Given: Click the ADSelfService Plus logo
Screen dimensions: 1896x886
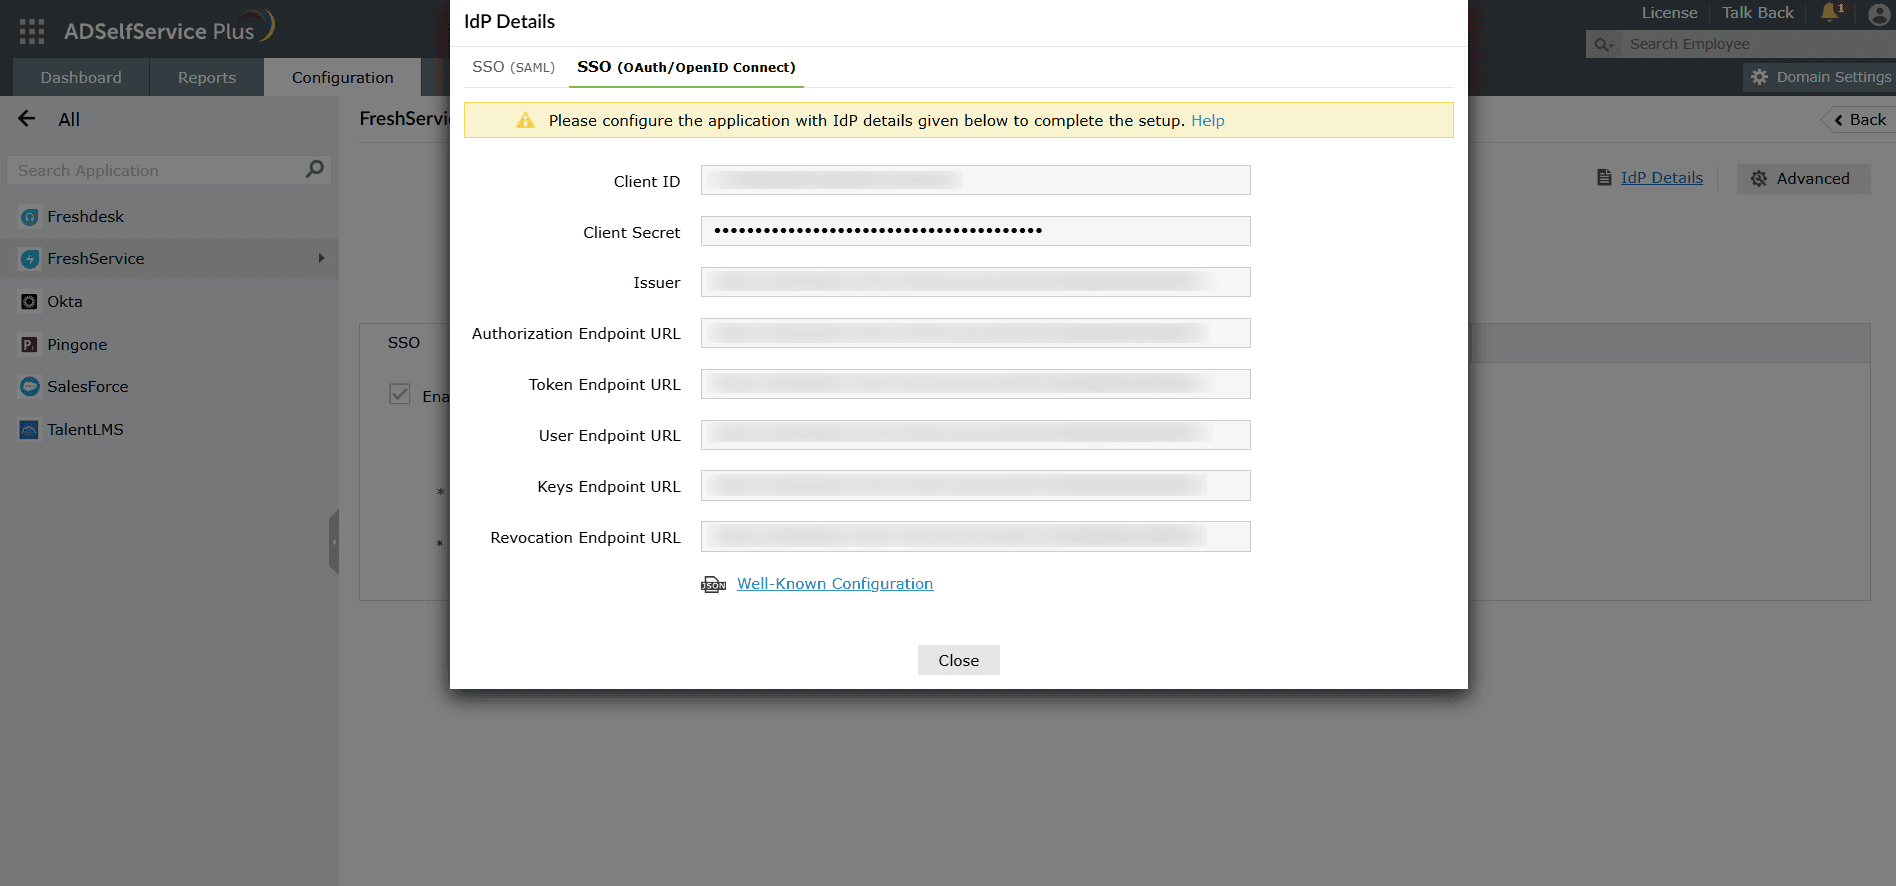Looking at the screenshot, I should coord(169,28).
